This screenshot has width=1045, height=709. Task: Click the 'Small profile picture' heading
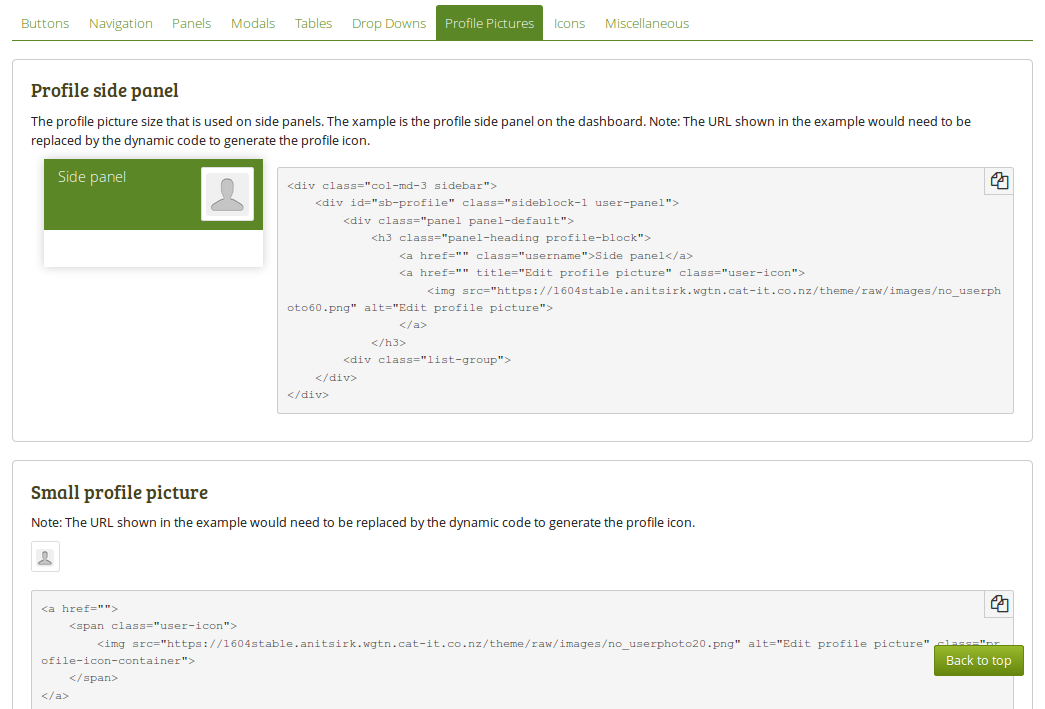tap(119, 493)
